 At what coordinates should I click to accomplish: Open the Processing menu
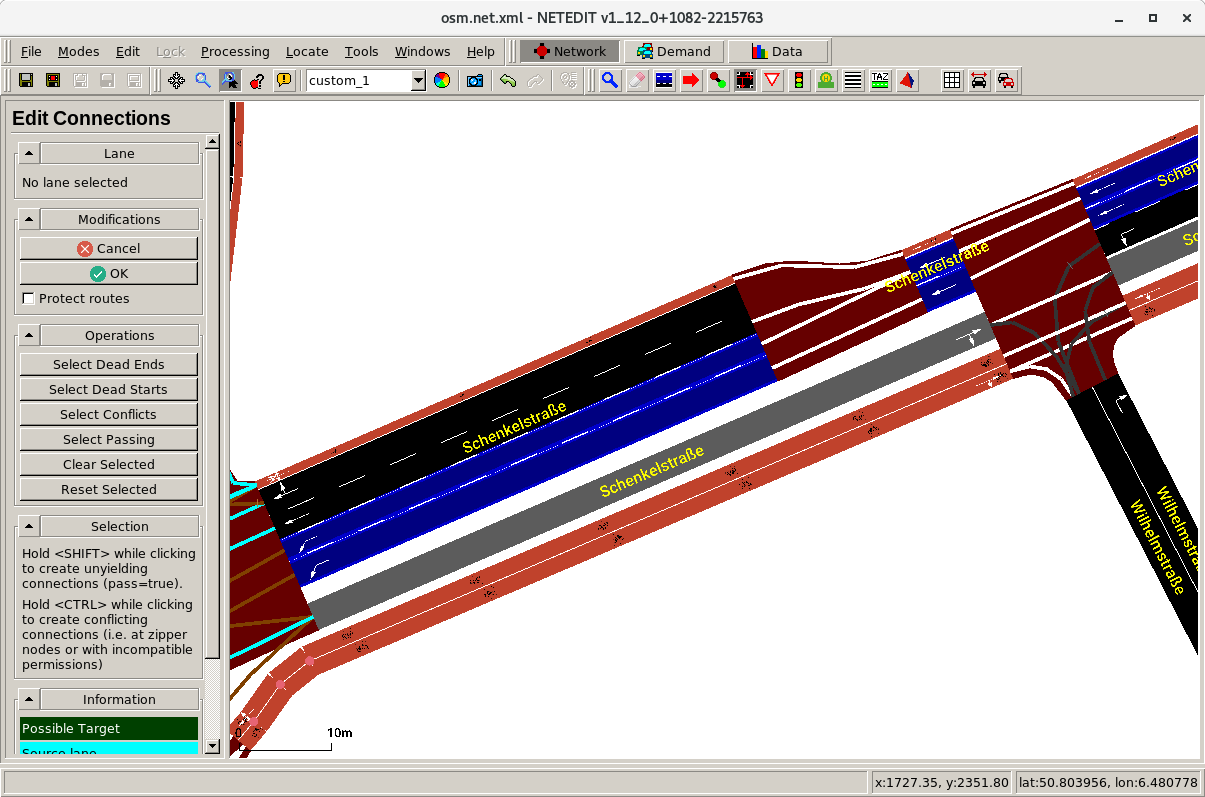235,52
